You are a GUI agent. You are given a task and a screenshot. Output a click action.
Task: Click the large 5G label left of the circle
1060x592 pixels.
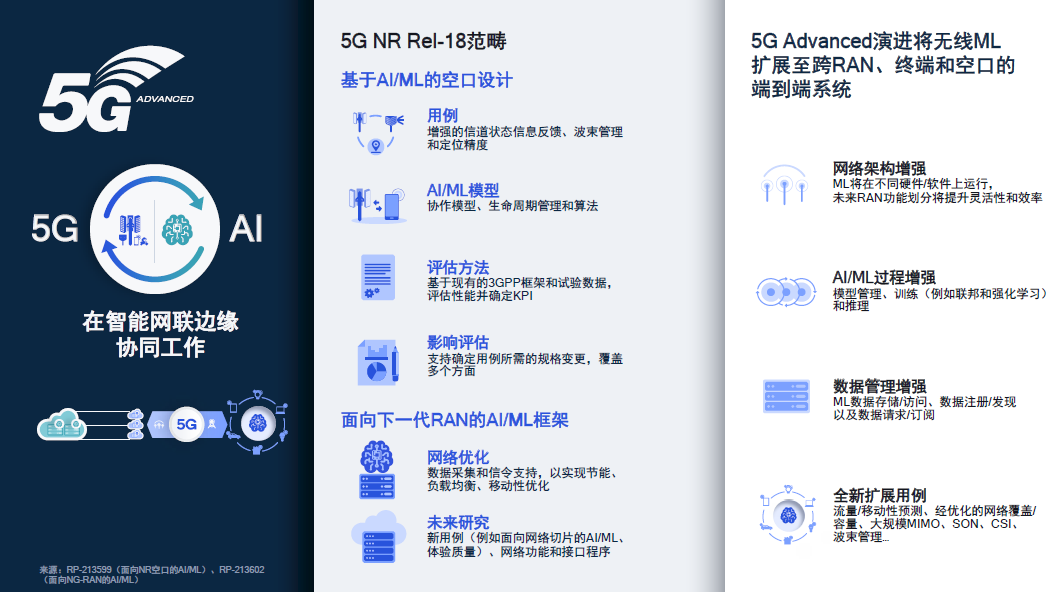[55, 228]
